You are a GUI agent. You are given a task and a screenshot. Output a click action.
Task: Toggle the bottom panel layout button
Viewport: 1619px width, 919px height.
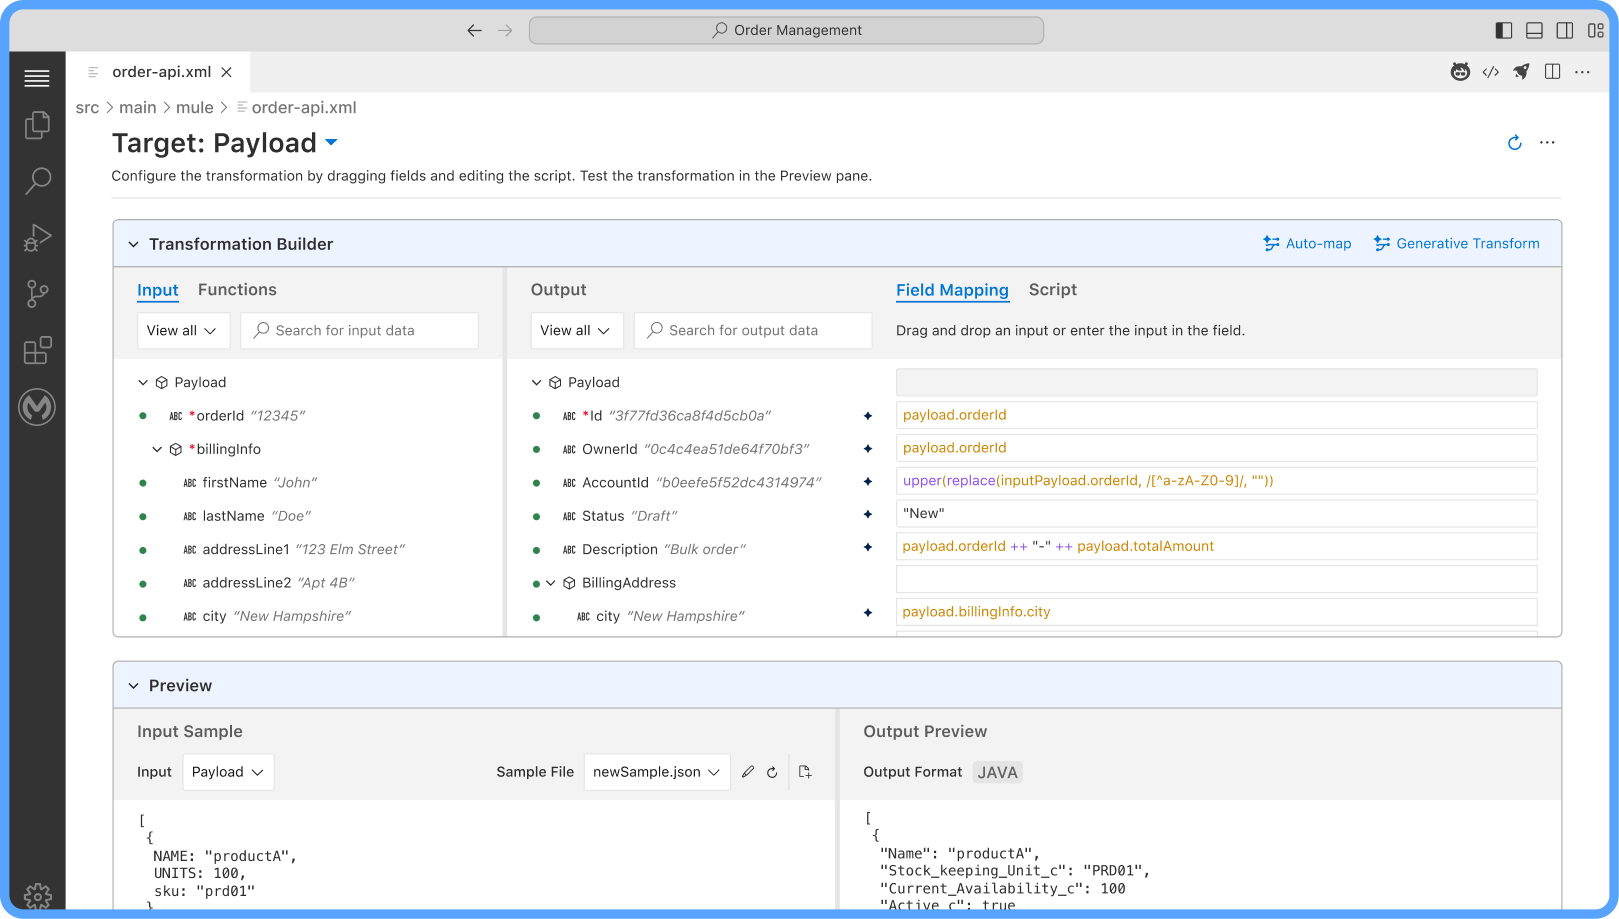click(1534, 30)
